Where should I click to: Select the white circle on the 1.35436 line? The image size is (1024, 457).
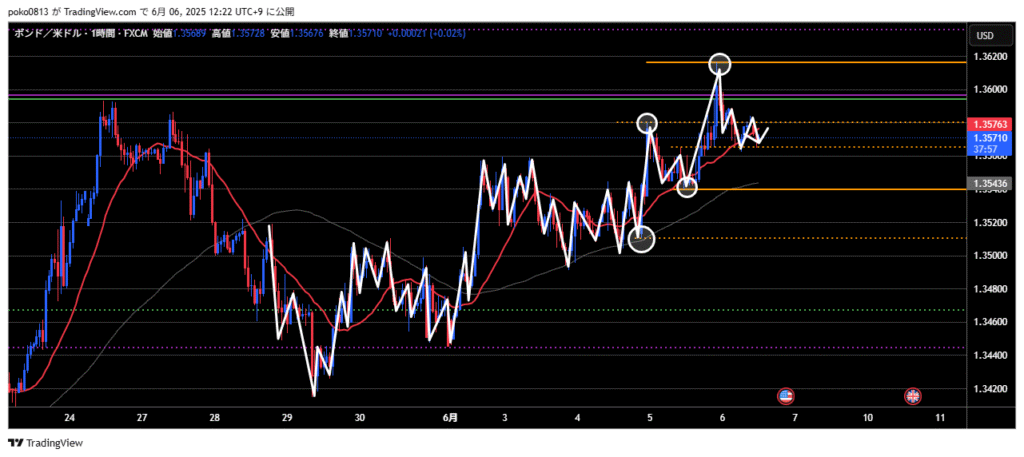(x=687, y=187)
